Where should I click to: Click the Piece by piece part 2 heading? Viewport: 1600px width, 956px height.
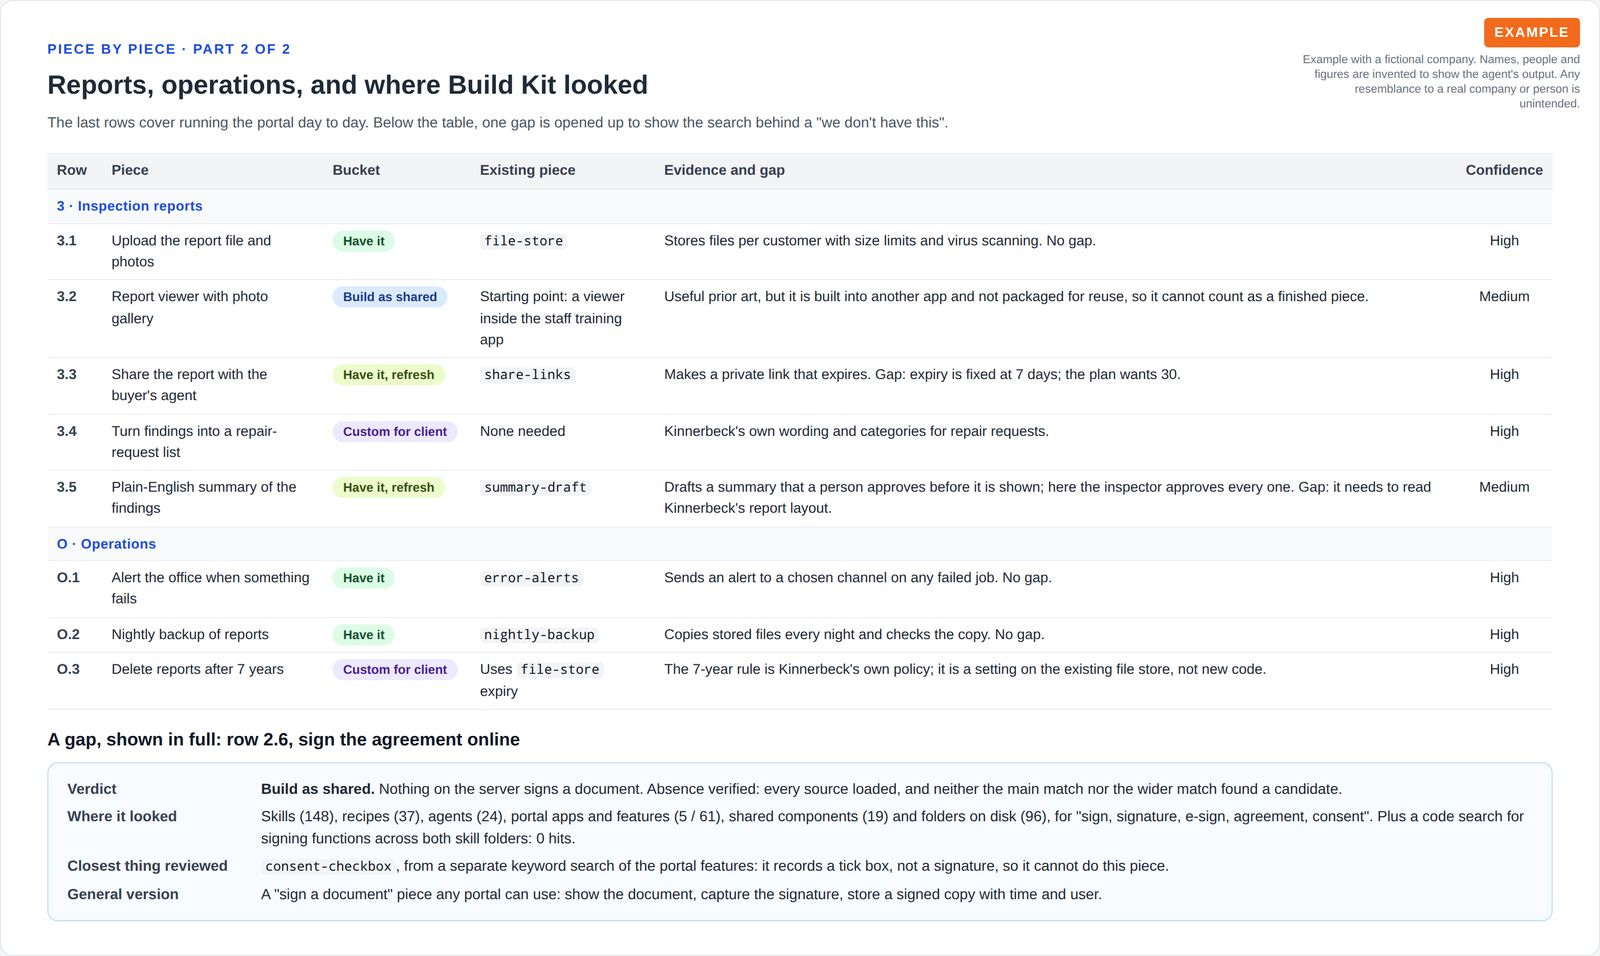click(169, 49)
